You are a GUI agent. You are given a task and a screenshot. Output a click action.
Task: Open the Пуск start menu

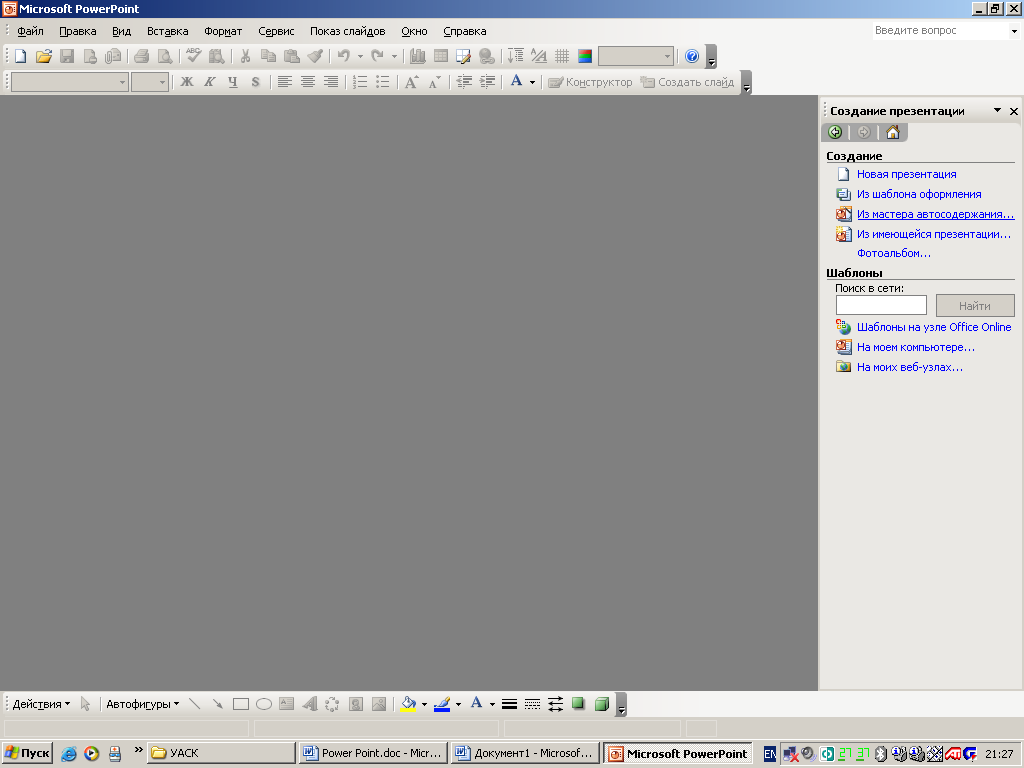(x=27, y=753)
